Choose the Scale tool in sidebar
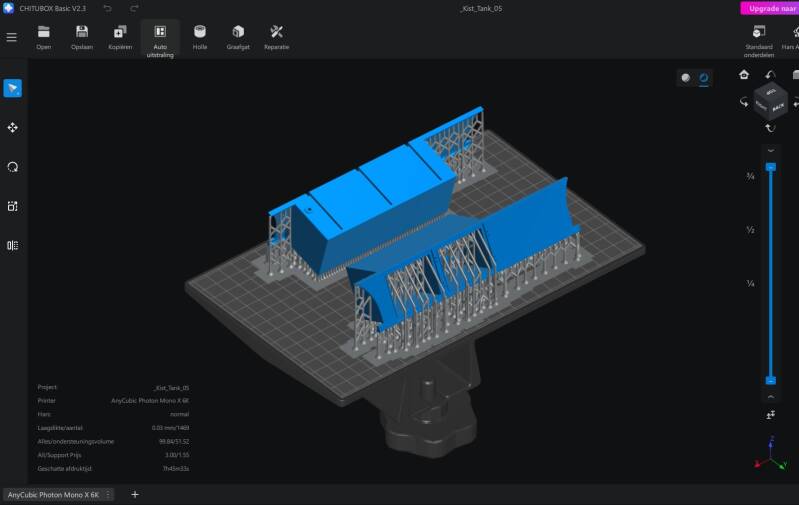Image resolution: width=799 pixels, height=505 pixels. 12,206
